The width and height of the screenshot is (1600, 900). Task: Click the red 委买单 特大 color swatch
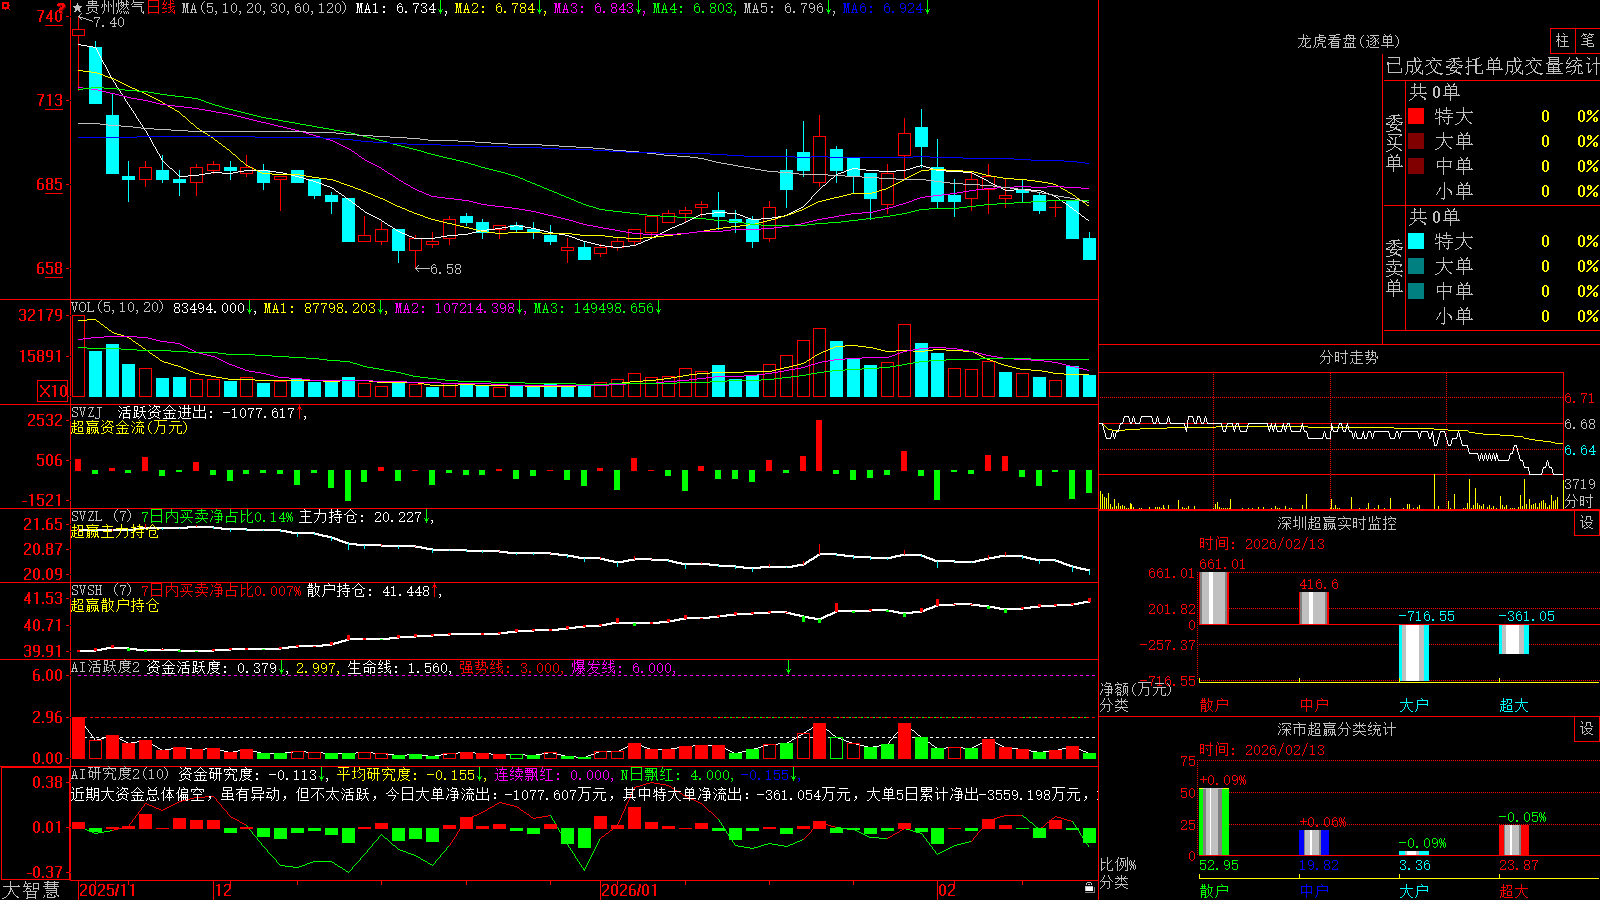(1416, 116)
